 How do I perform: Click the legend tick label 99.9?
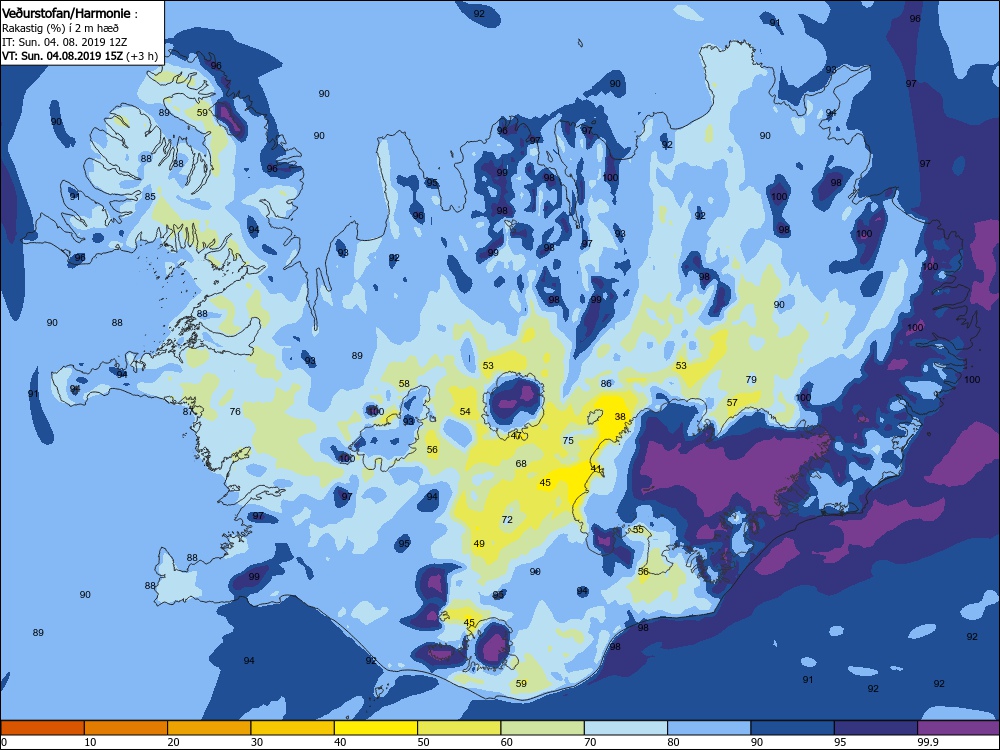[x=927, y=742]
